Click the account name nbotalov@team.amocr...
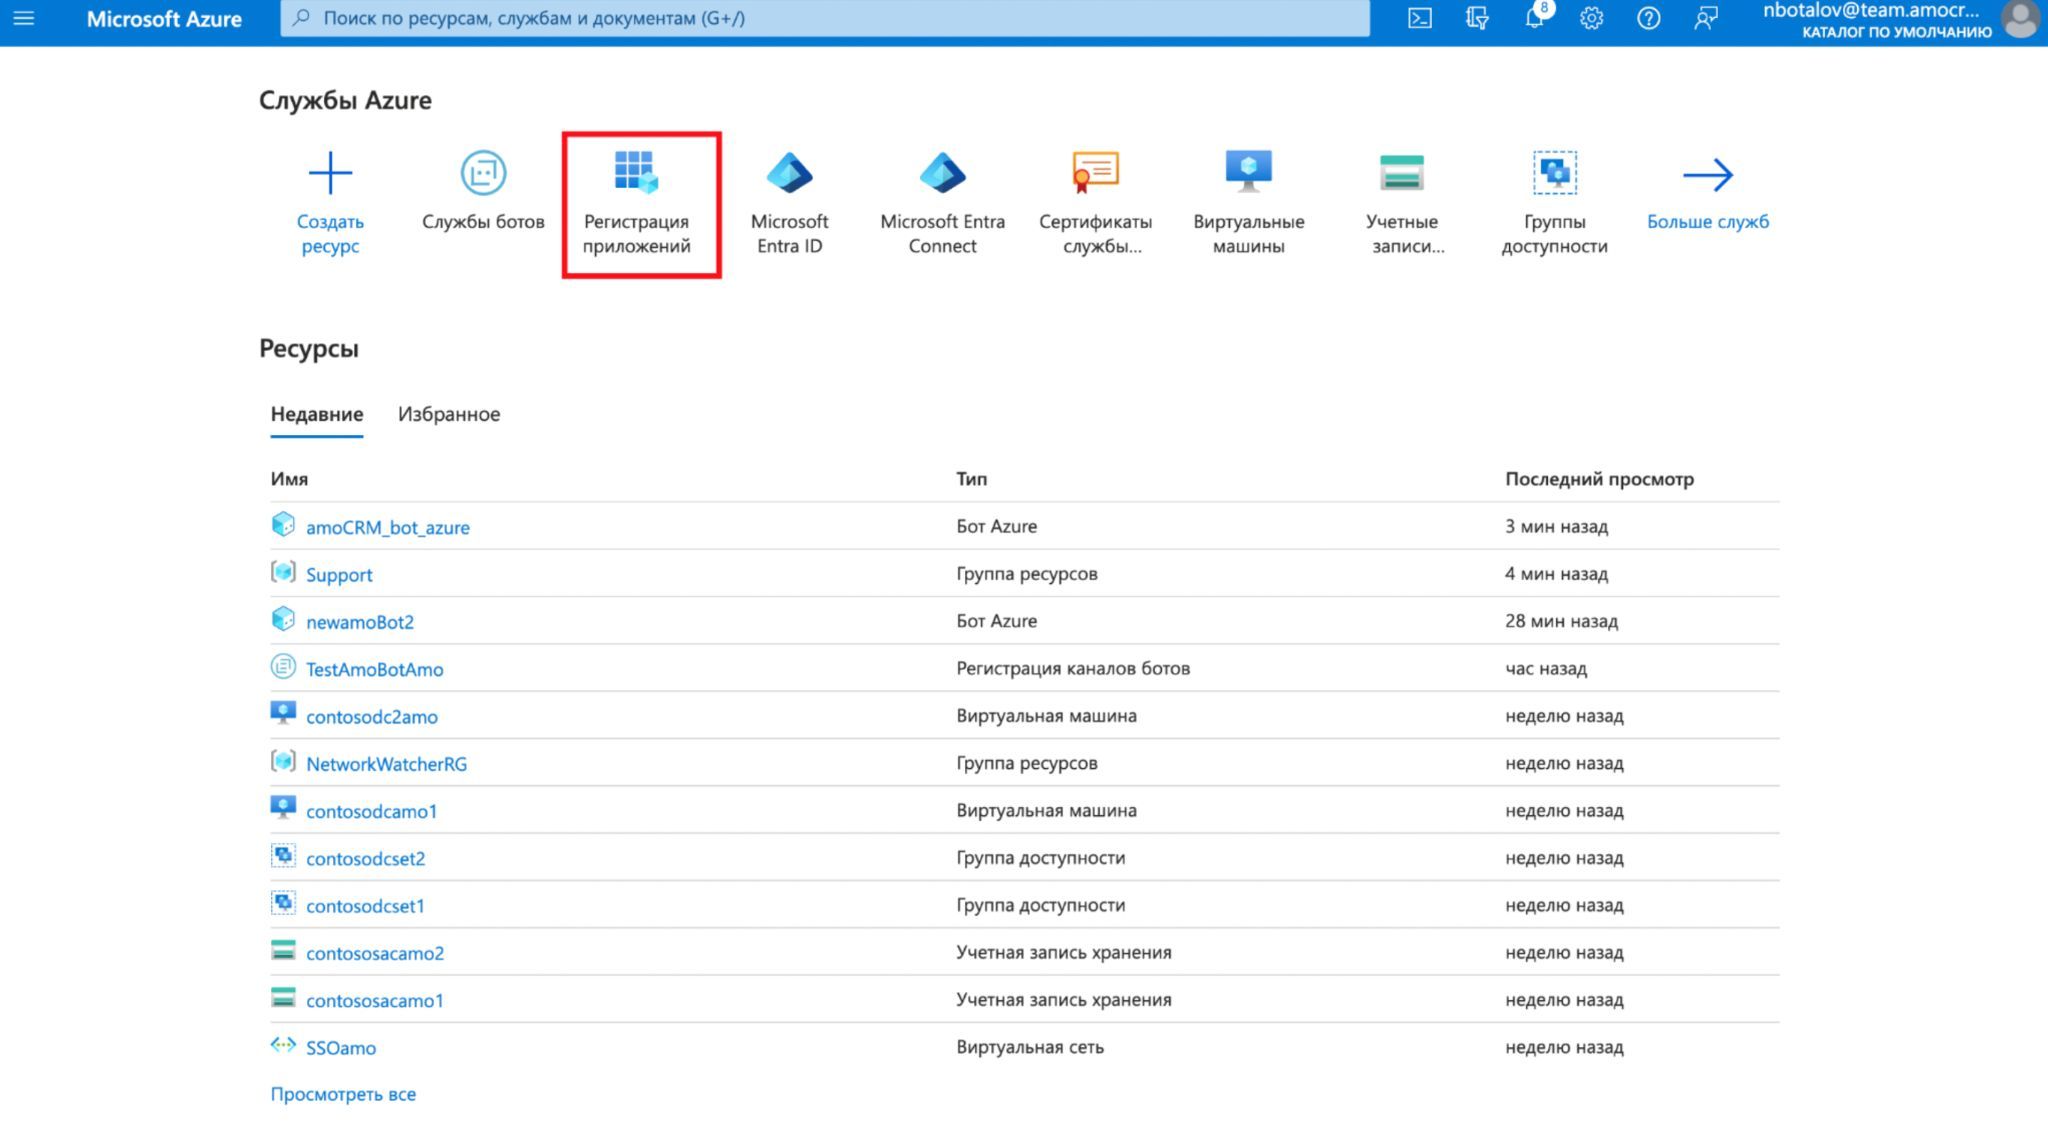2048x1128 pixels. coord(1871,11)
